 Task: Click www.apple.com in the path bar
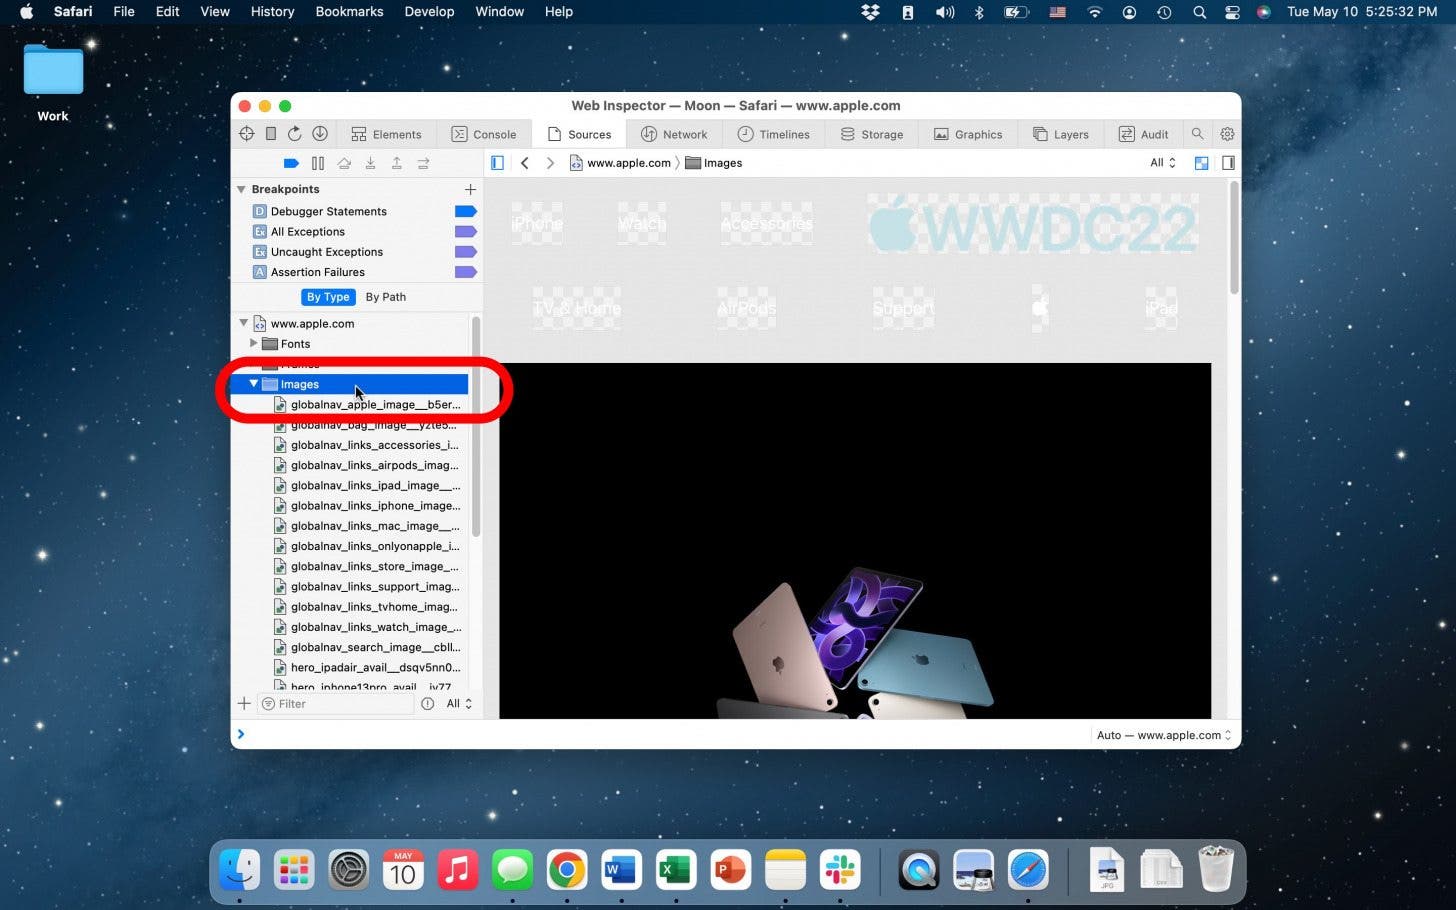tap(620, 163)
